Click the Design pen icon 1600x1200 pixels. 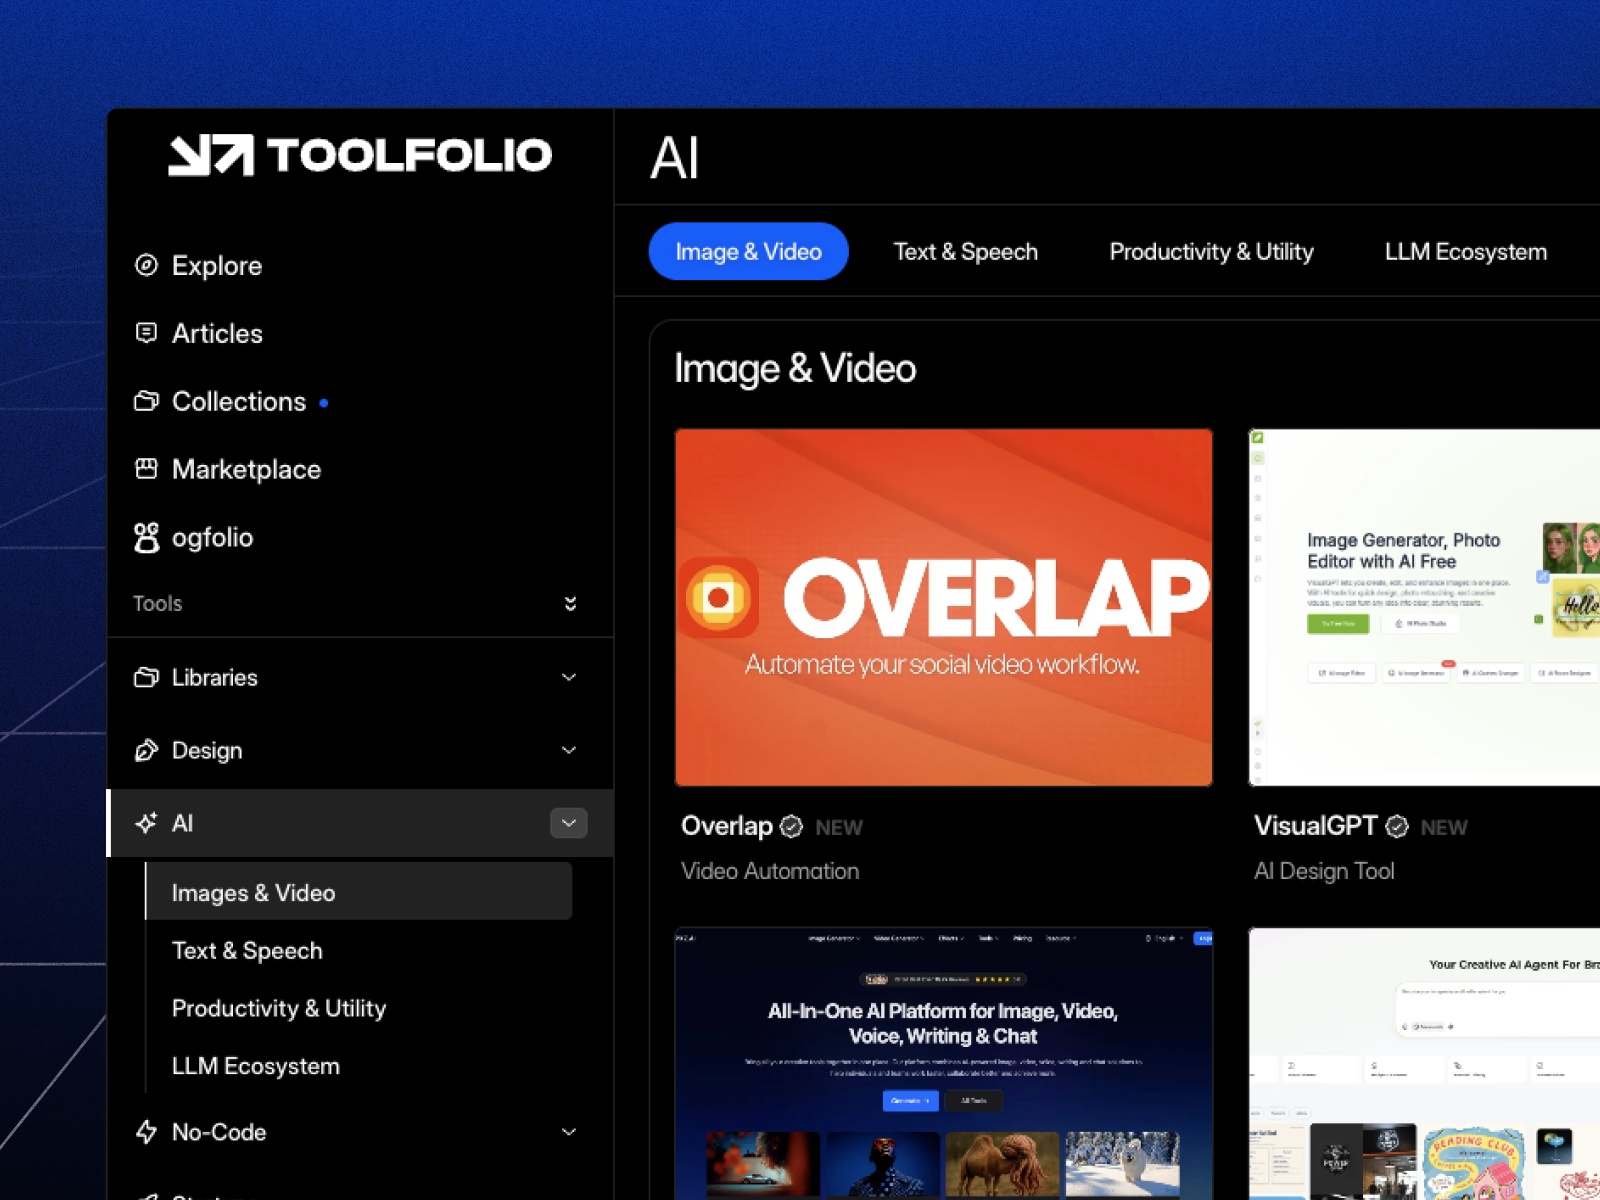pyautogui.click(x=146, y=750)
